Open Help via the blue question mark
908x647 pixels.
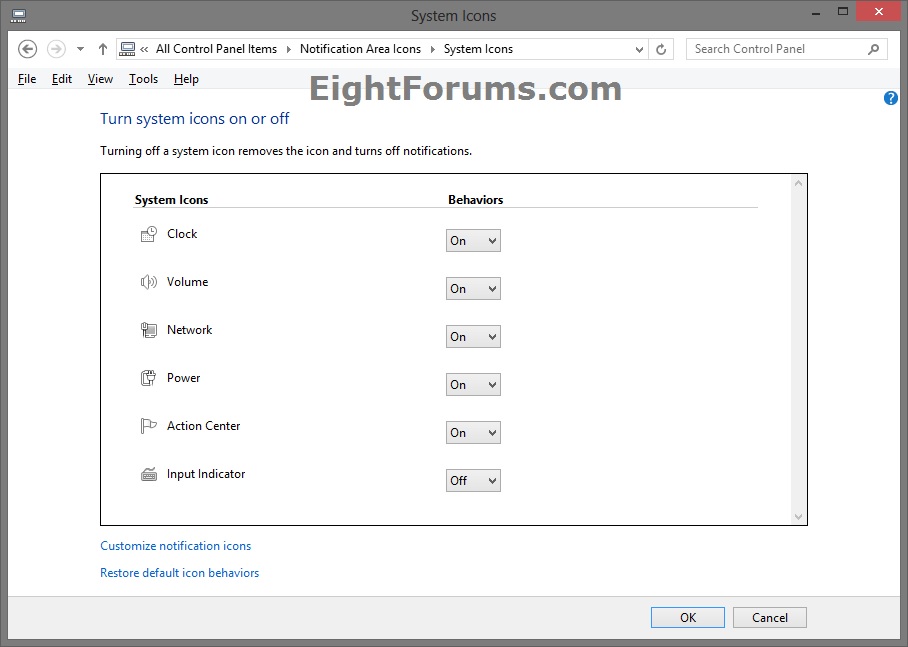[x=891, y=98]
